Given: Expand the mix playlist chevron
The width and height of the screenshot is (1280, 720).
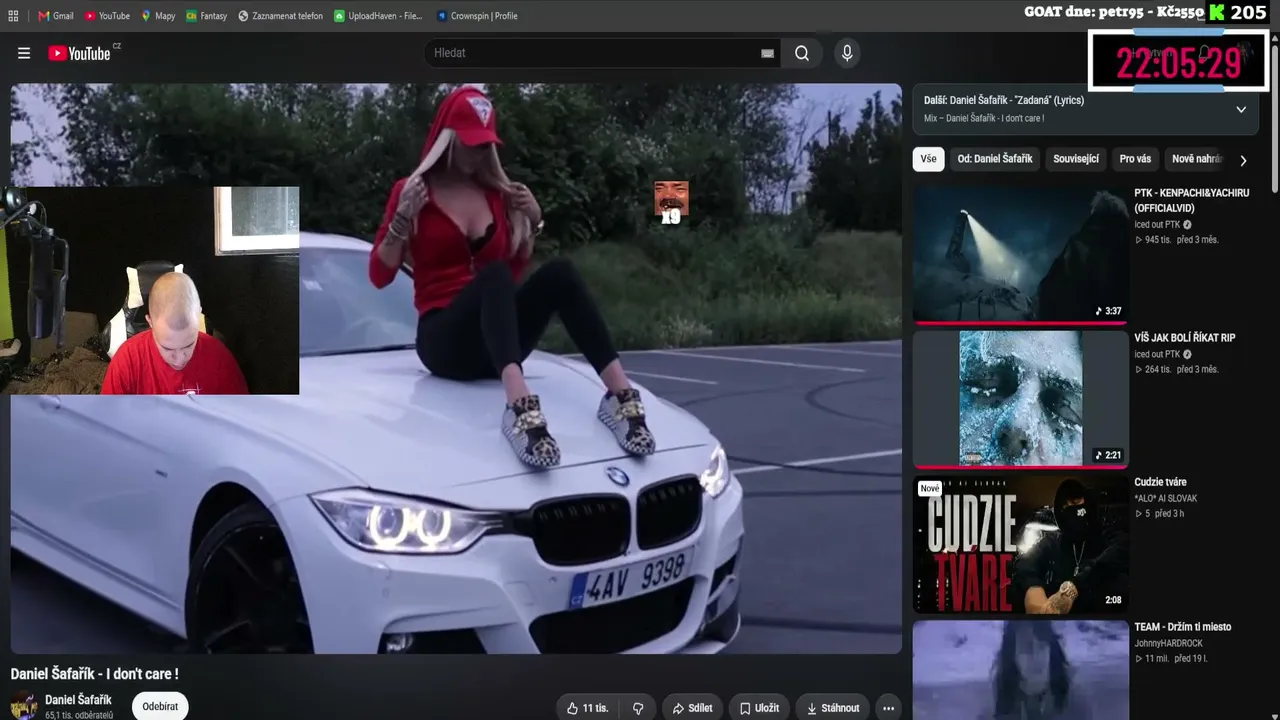Looking at the screenshot, I should coord(1241,109).
